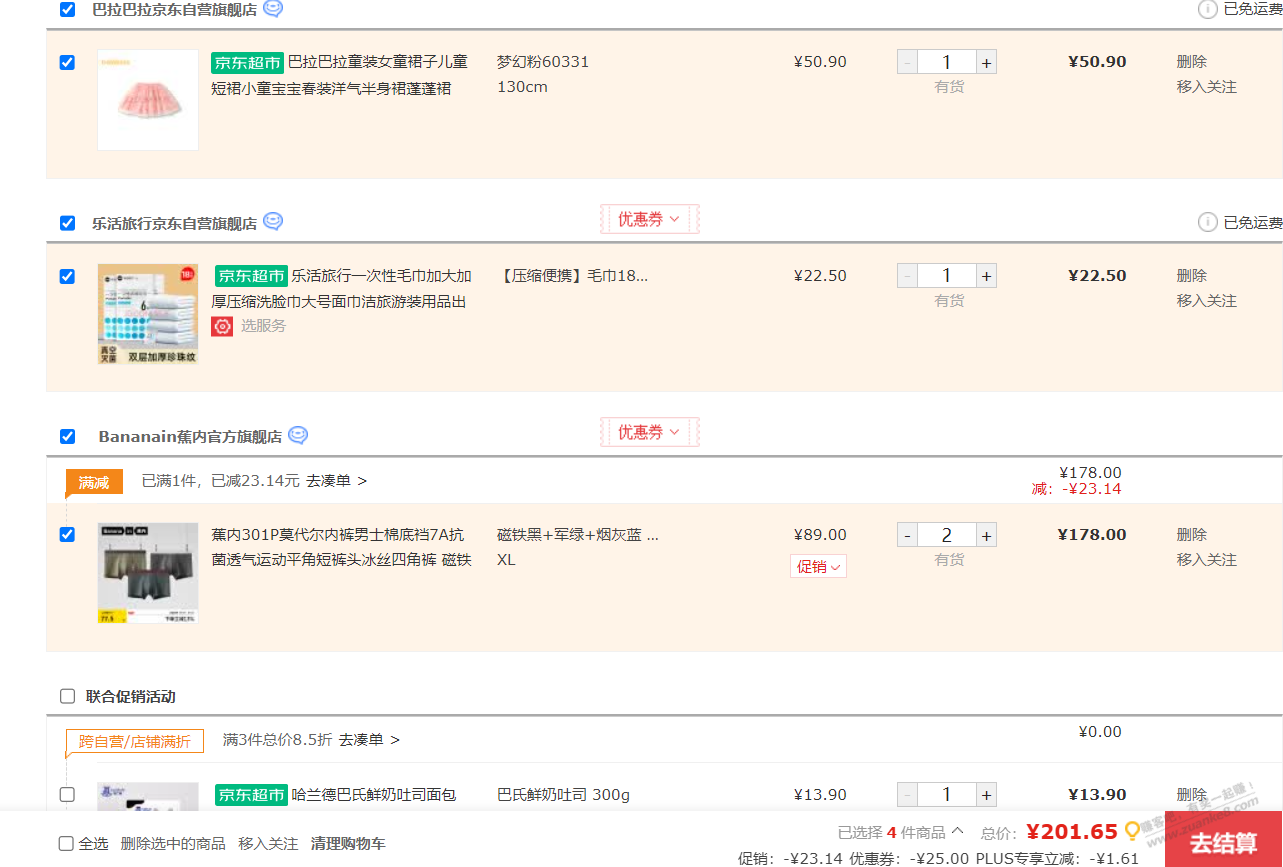Click the red 选服务 service icon
Image resolution: width=1283 pixels, height=867 pixels.
coord(222,326)
